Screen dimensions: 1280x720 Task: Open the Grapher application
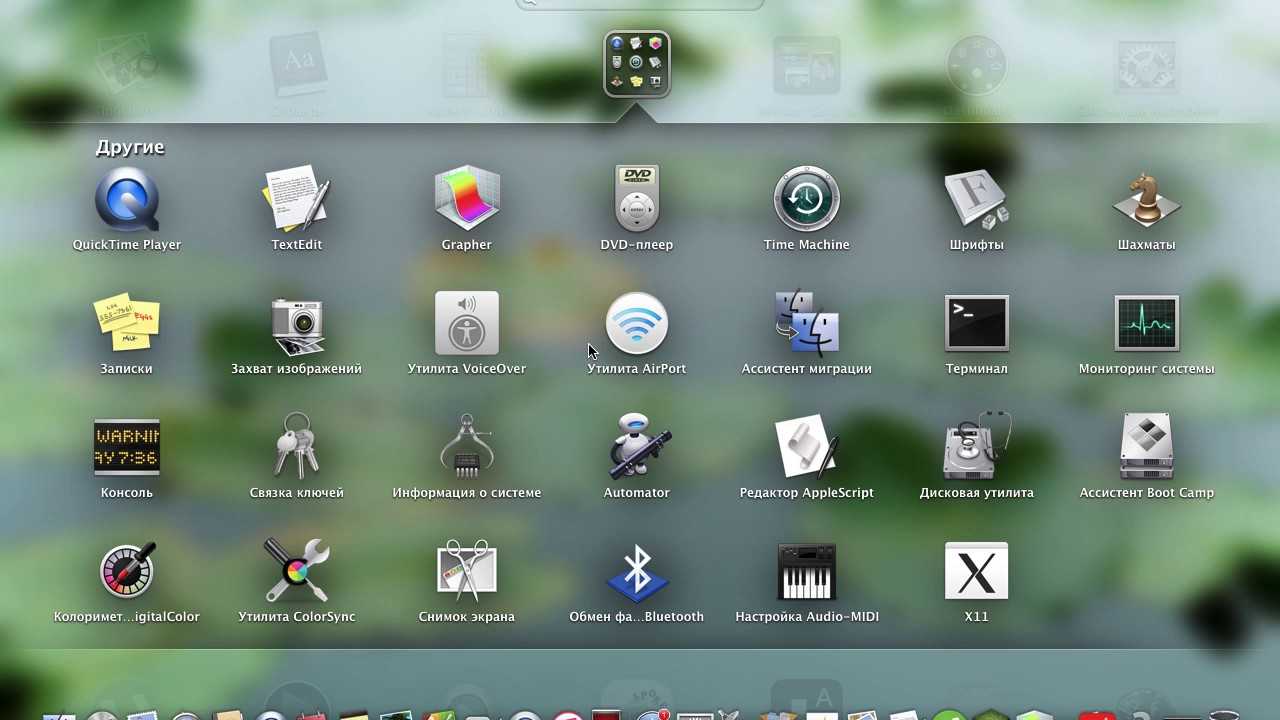(x=467, y=199)
